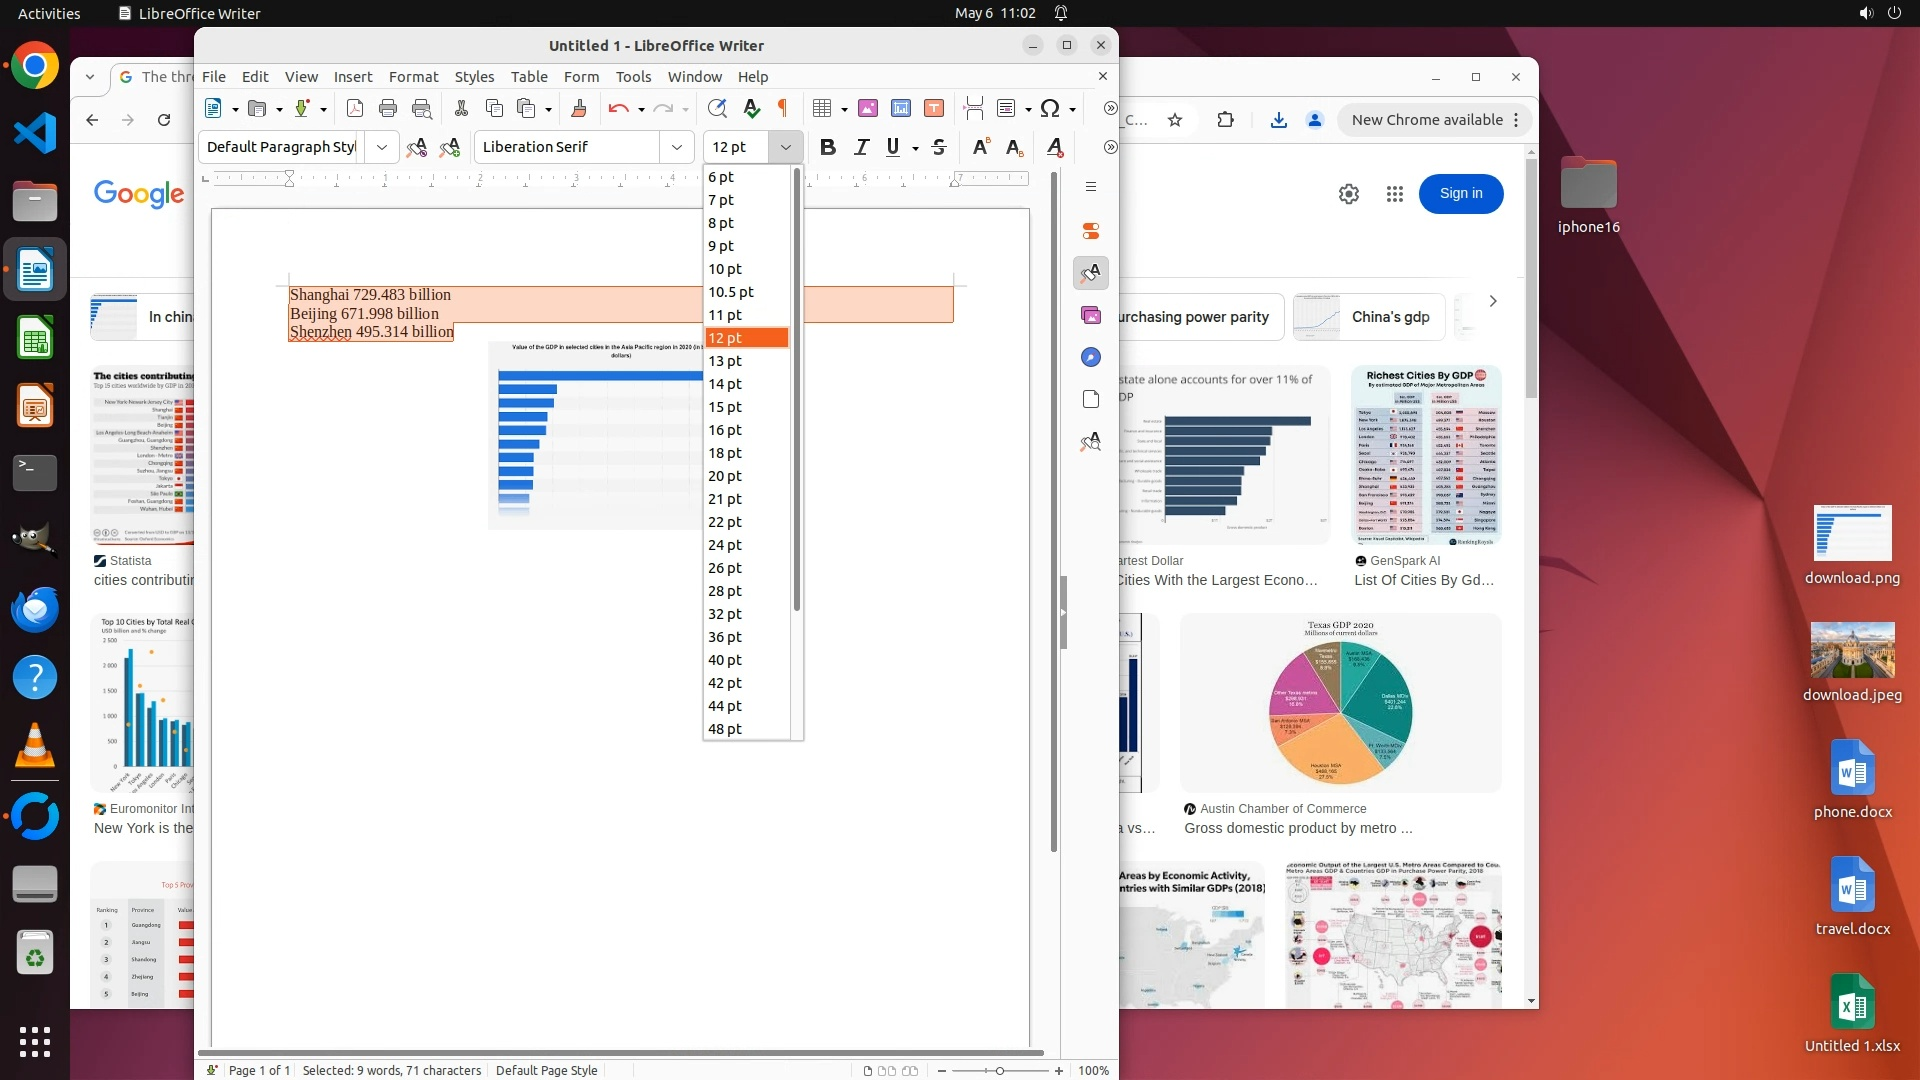Toggle Formatting Marks pilcrow button
Screen dimensions: 1920x1080
pyautogui.click(x=783, y=108)
